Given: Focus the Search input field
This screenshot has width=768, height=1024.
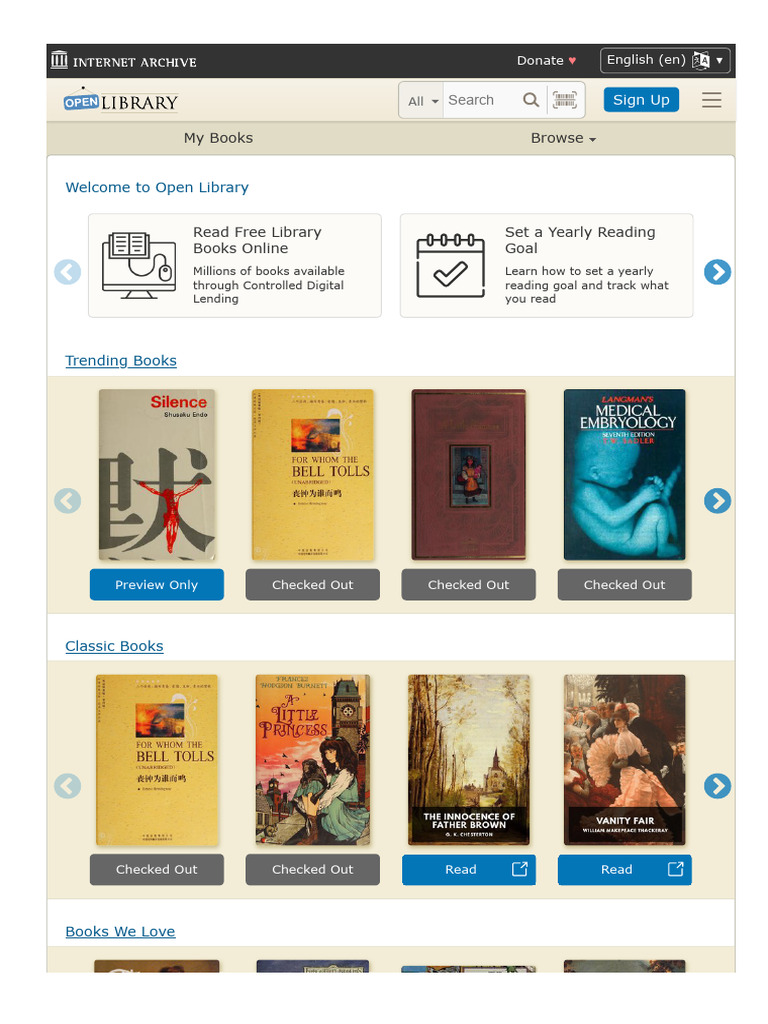Looking at the screenshot, I should (482, 100).
